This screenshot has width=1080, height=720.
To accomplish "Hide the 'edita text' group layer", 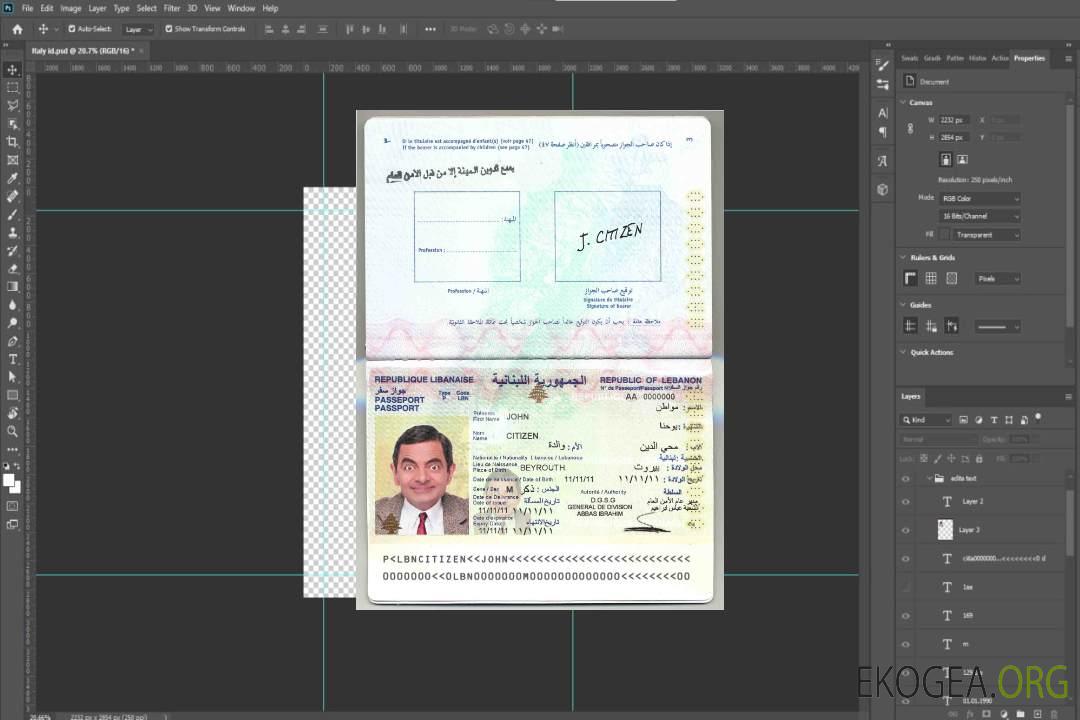I will 906,479.
